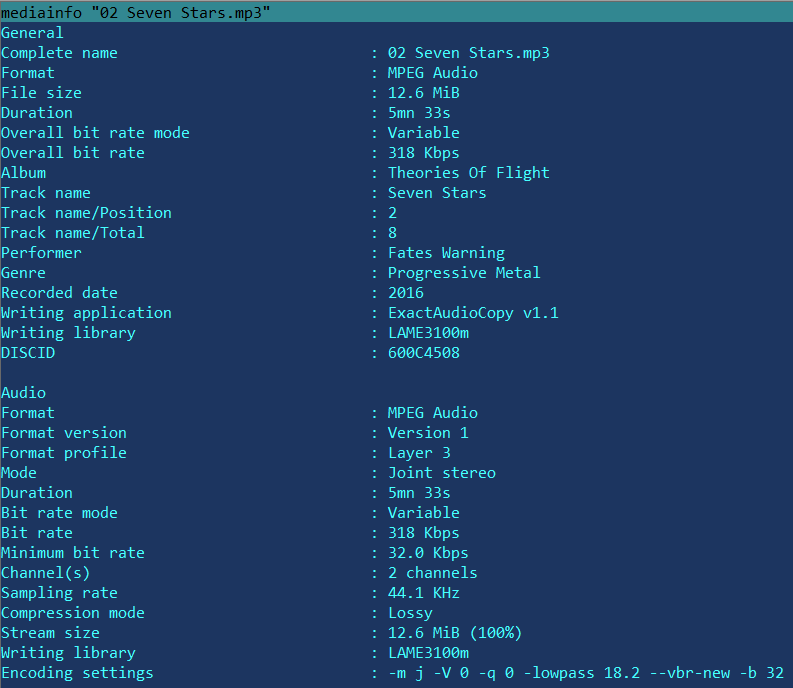Click the Track name value Seven Stars

[x=437, y=193]
